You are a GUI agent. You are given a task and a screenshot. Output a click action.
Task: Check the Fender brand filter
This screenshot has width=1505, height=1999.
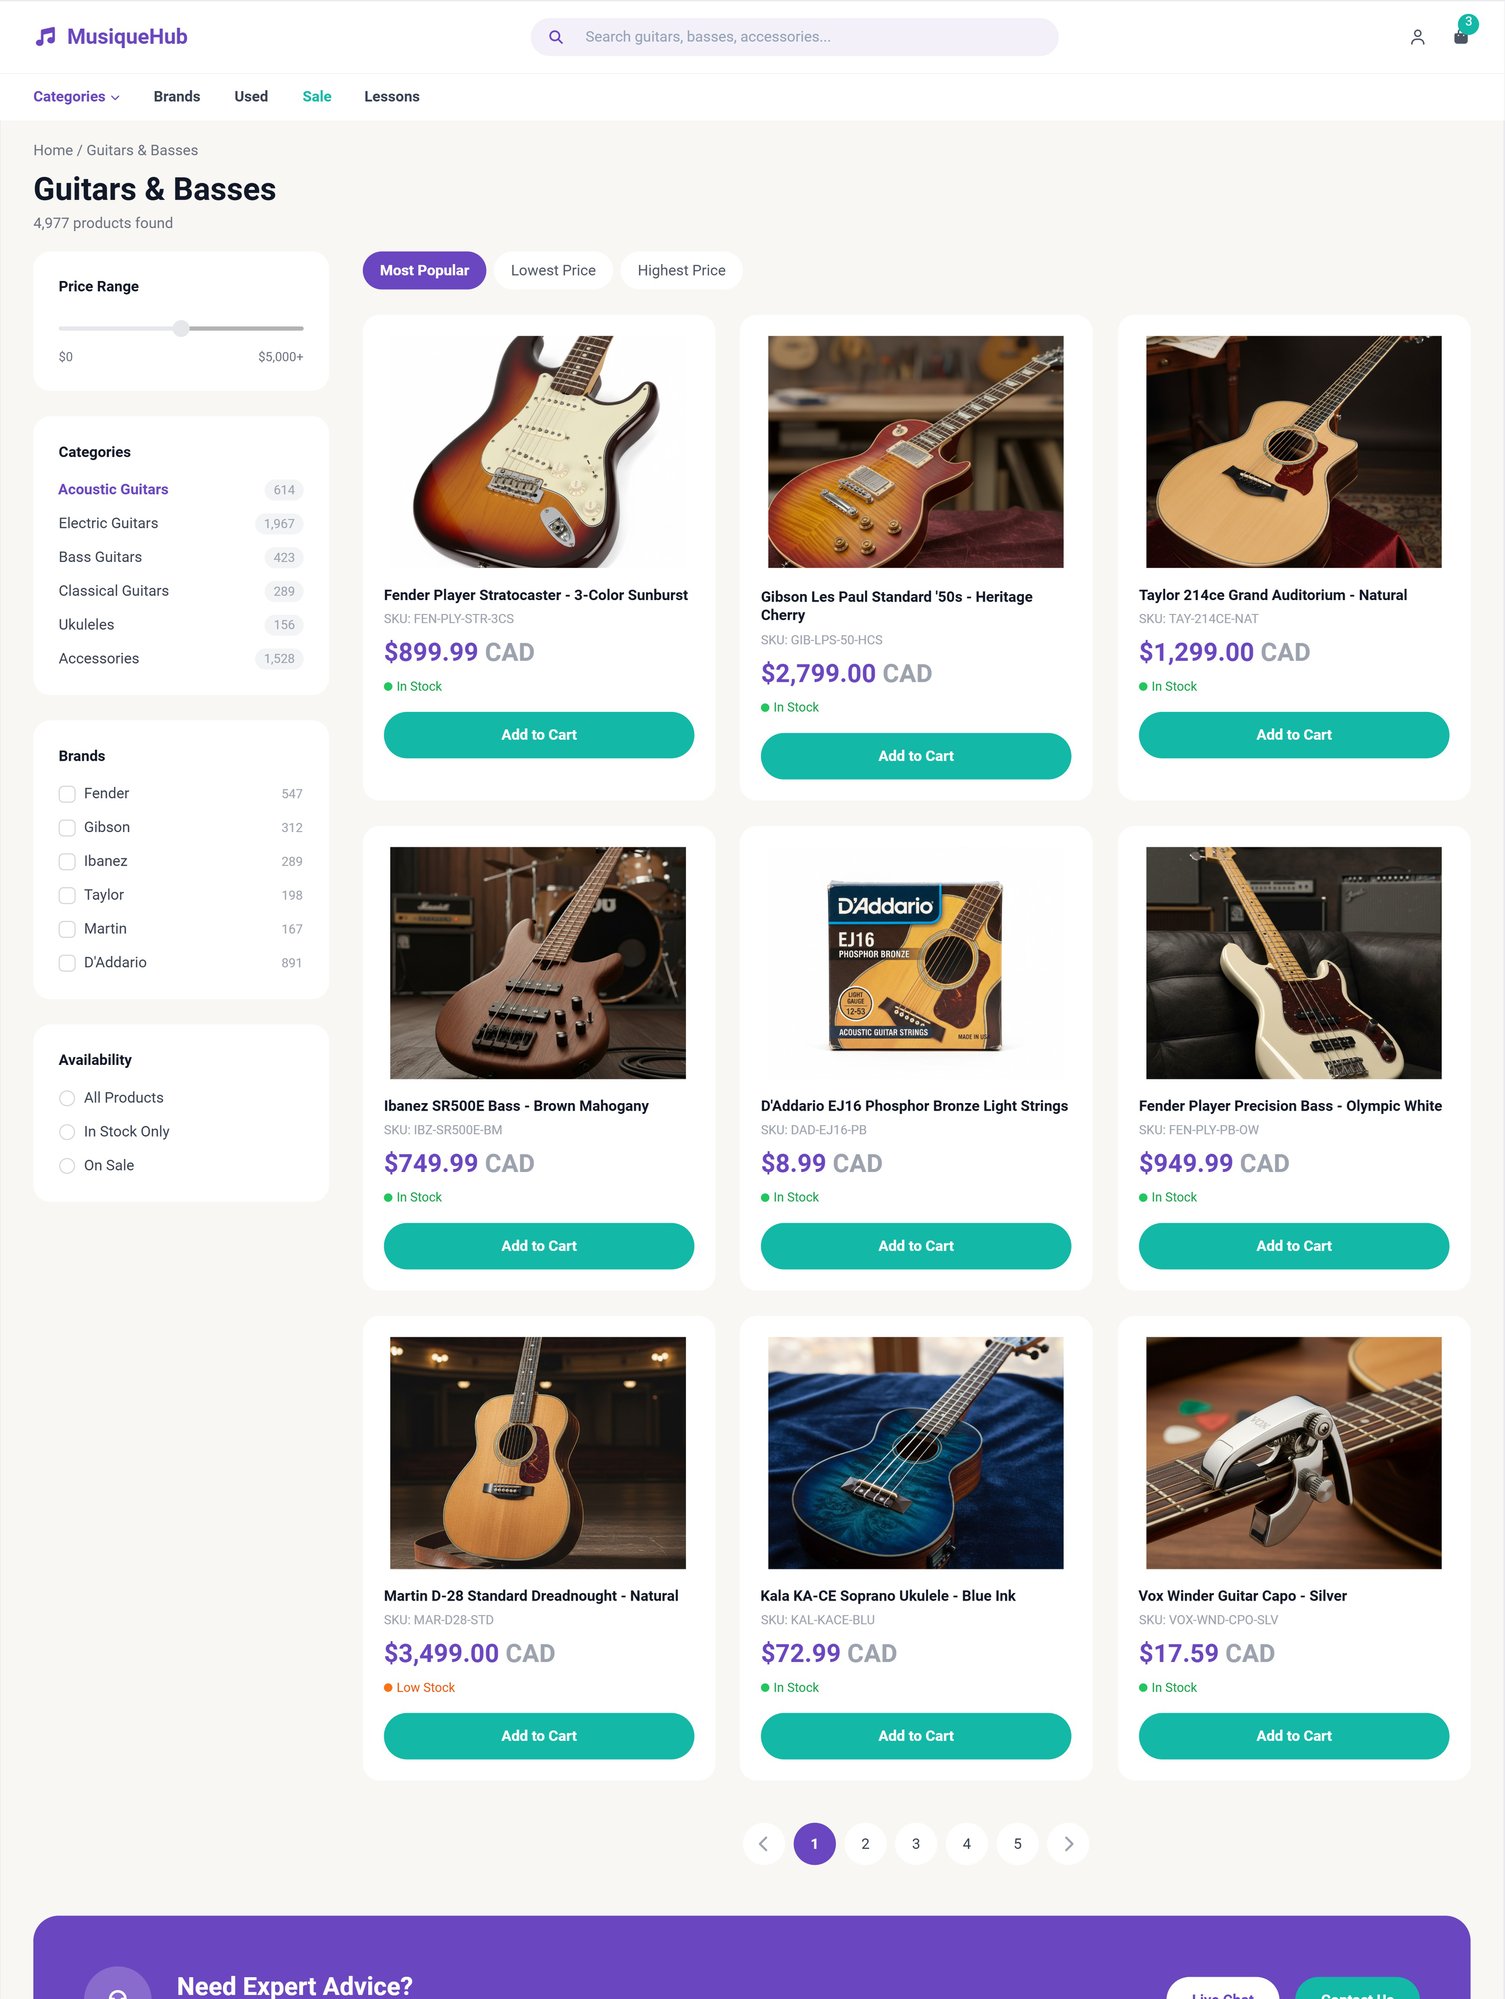(x=67, y=794)
